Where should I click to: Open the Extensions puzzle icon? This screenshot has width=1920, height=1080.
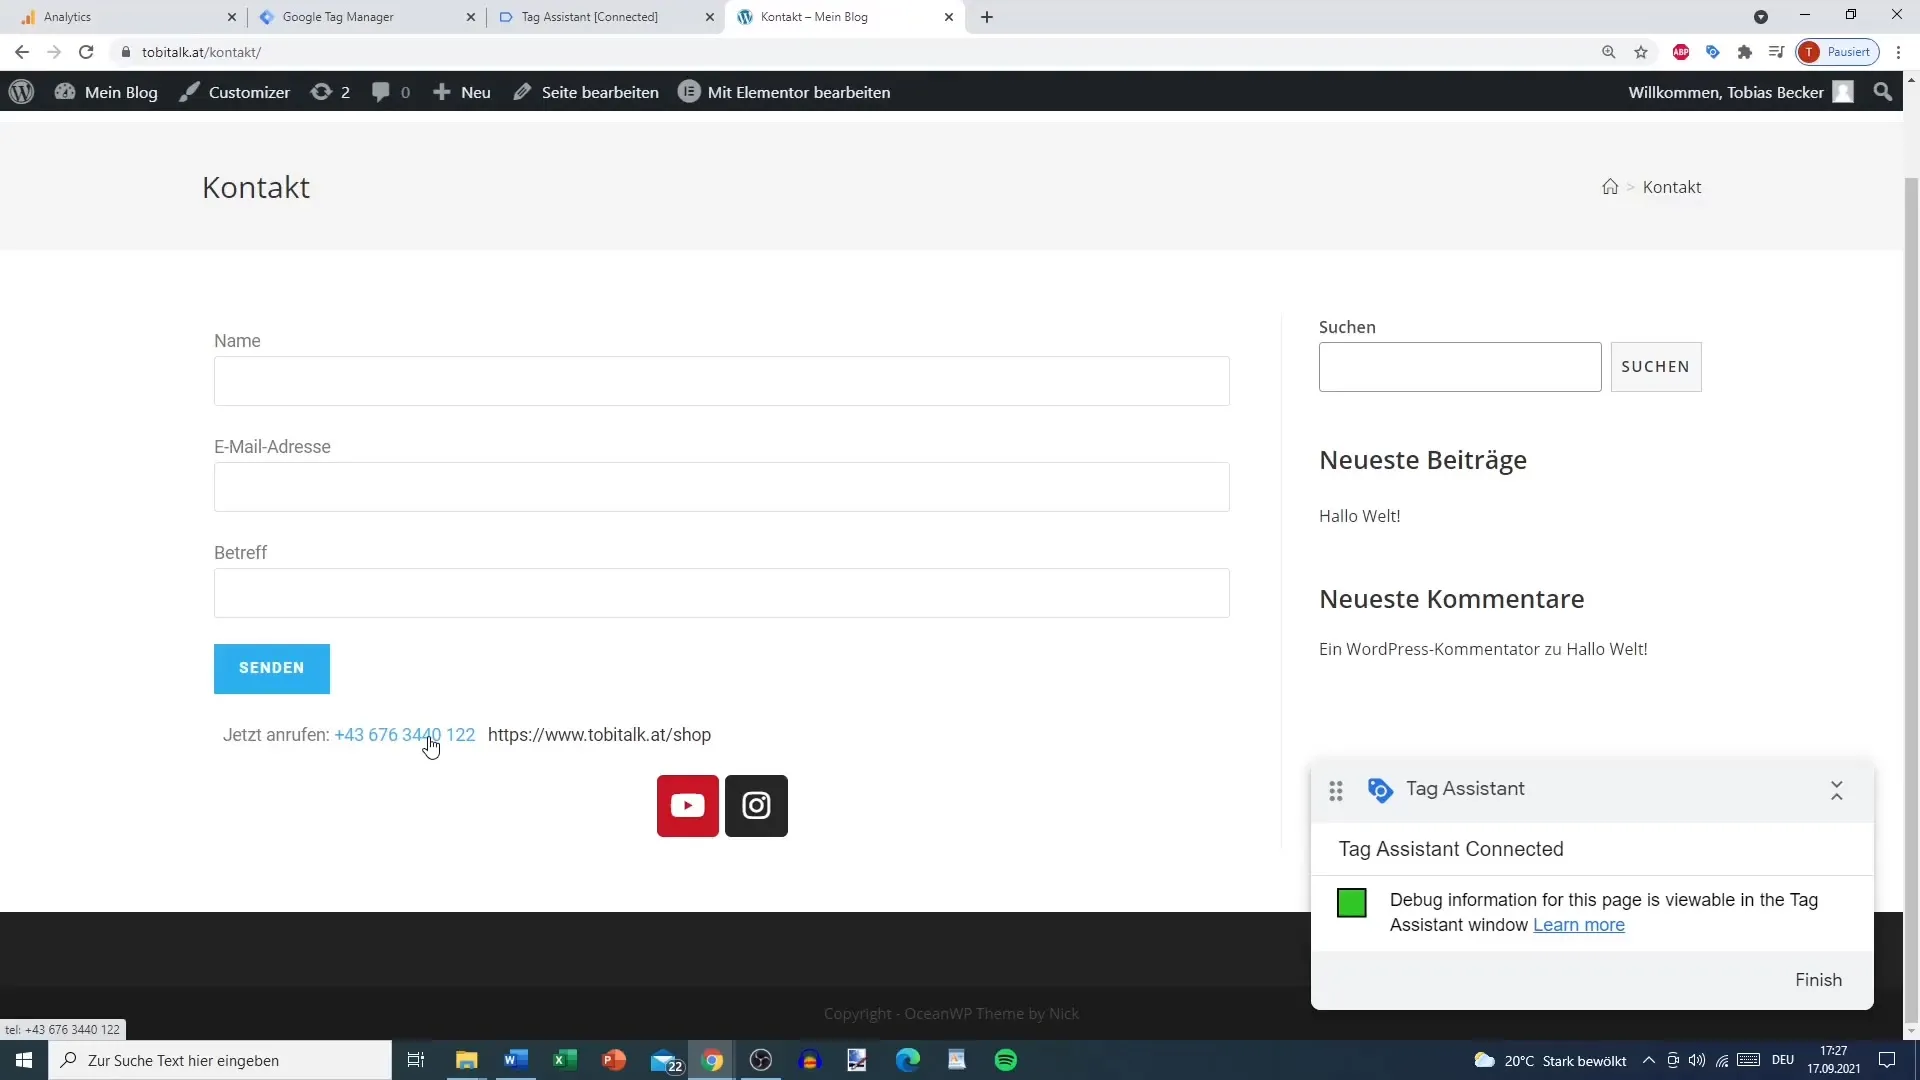[x=1745, y=52]
